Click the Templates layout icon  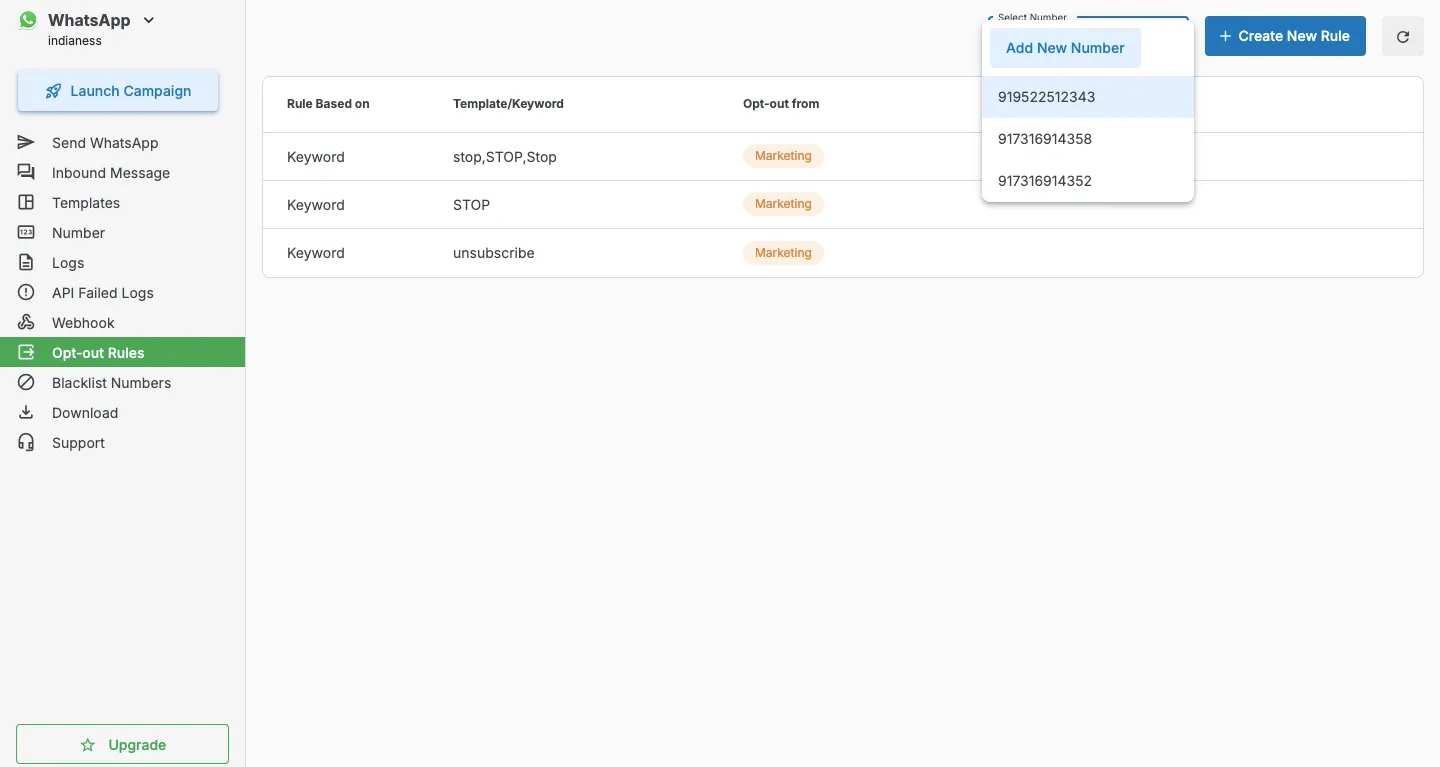(26, 203)
